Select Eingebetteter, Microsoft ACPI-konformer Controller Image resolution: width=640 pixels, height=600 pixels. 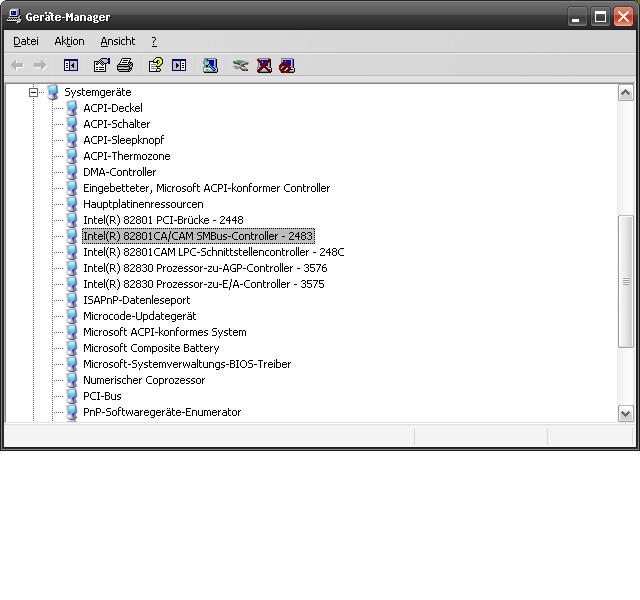pos(207,188)
